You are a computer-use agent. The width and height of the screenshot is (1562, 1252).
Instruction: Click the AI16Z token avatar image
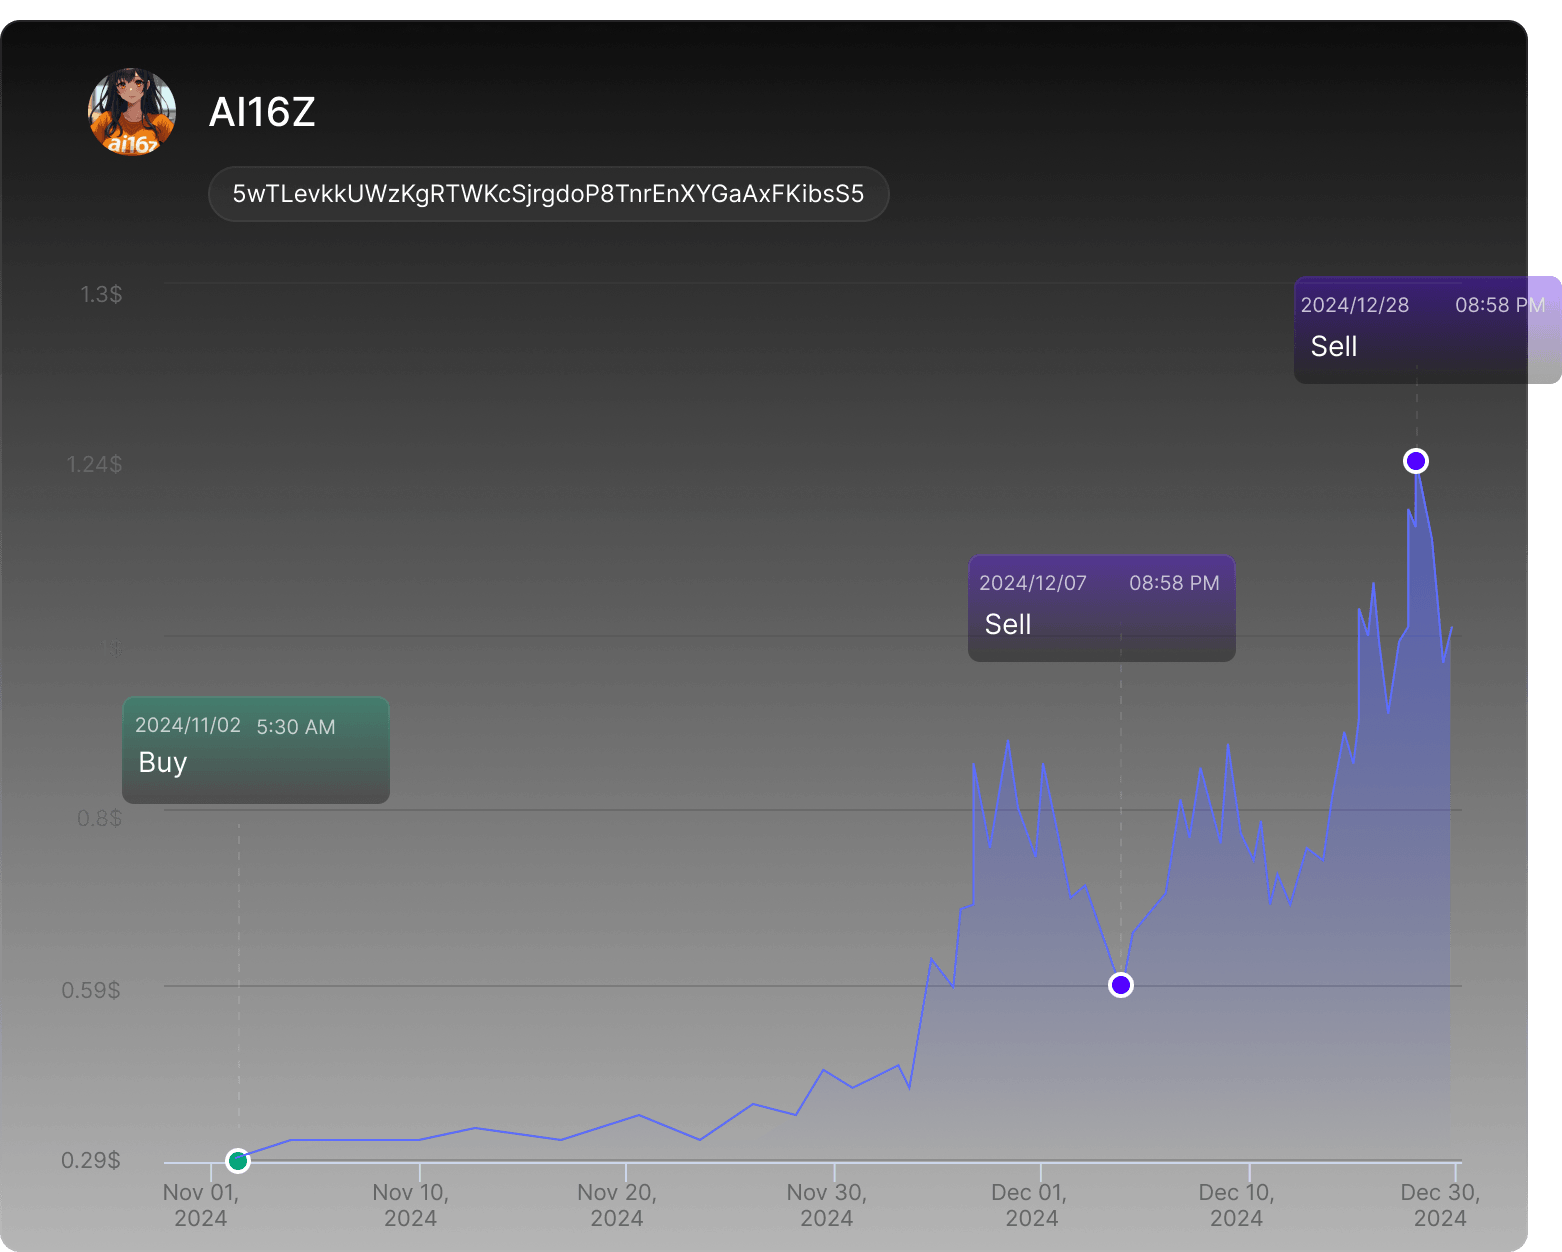tap(132, 112)
